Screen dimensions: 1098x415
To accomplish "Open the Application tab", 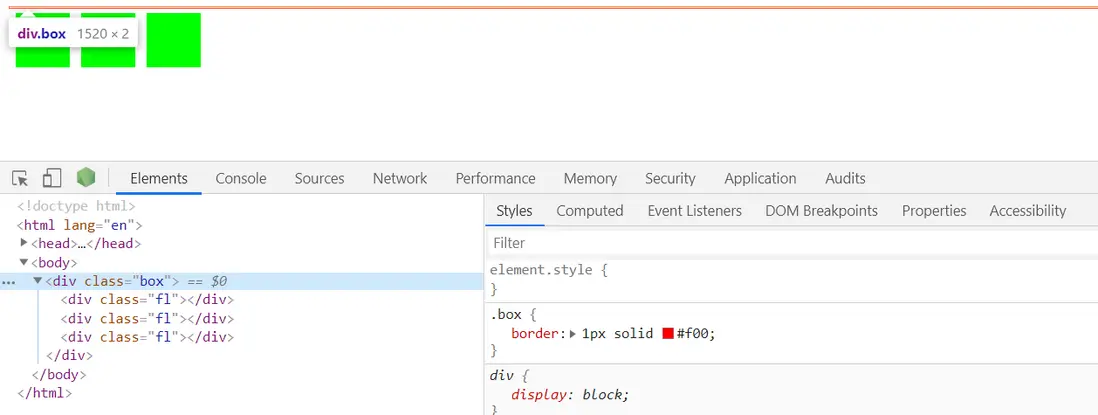I will pos(760,178).
